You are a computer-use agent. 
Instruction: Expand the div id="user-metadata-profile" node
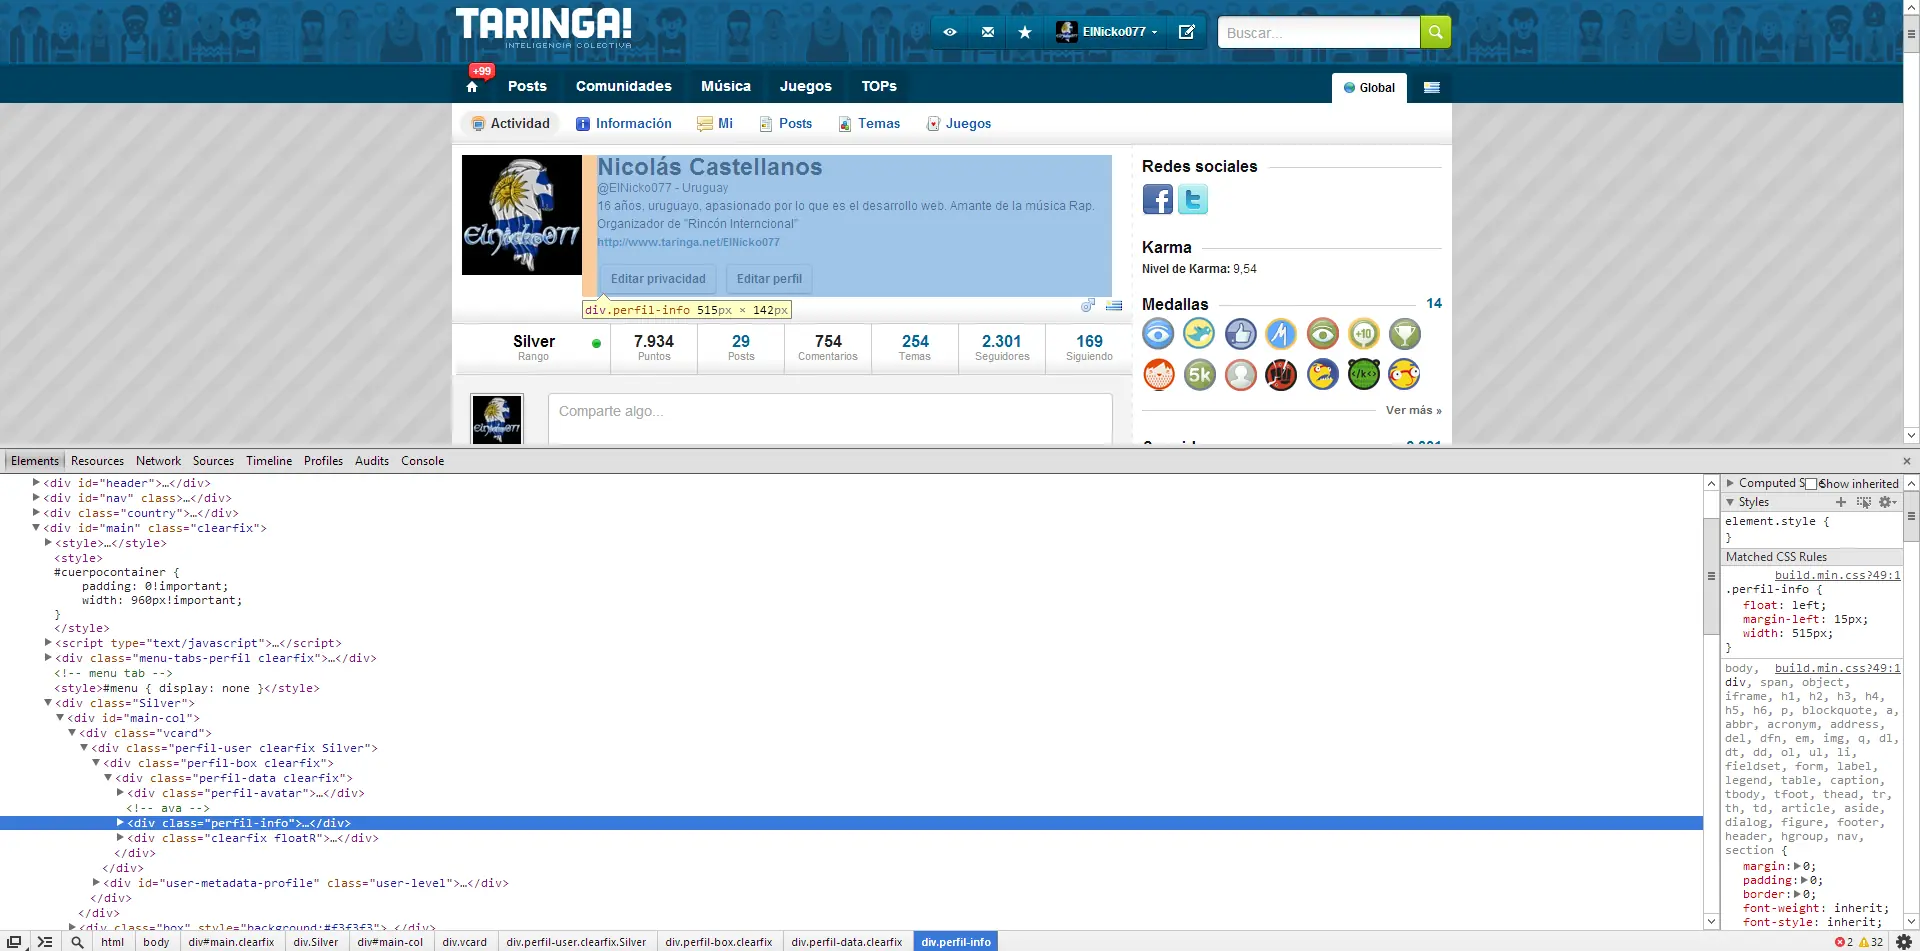[x=96, y=883]
